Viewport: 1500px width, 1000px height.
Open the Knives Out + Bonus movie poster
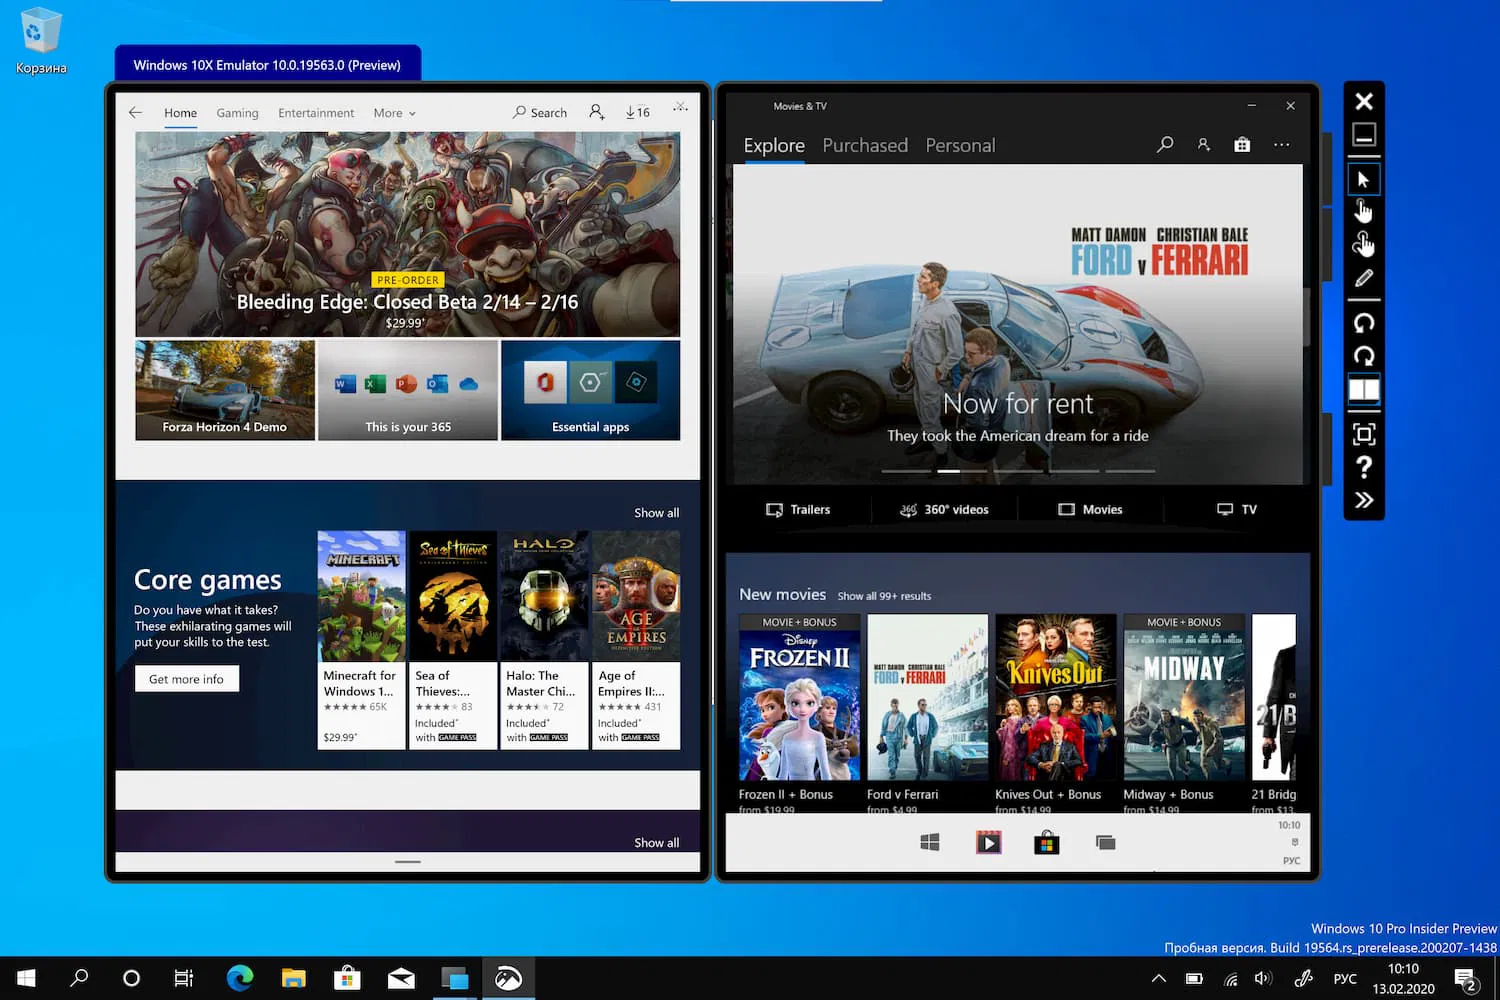pos(1055,697)
